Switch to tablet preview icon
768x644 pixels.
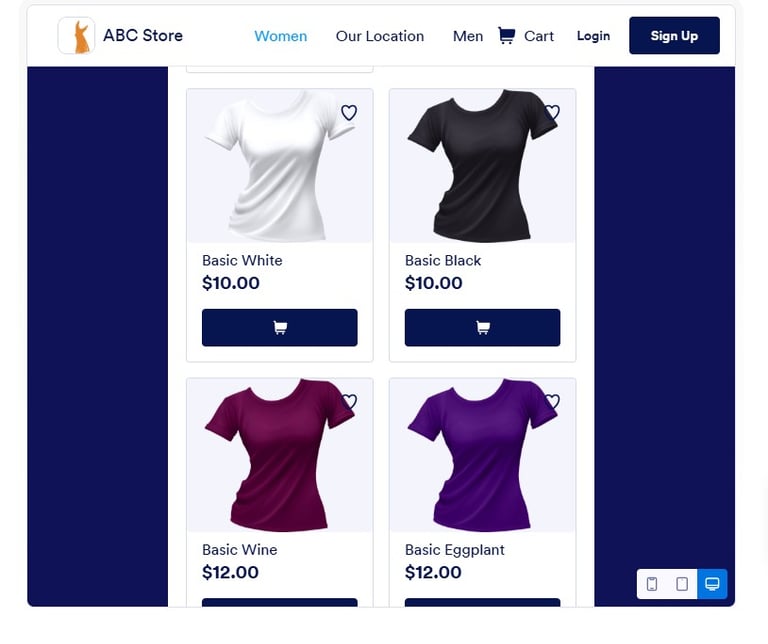click(682, 584)
